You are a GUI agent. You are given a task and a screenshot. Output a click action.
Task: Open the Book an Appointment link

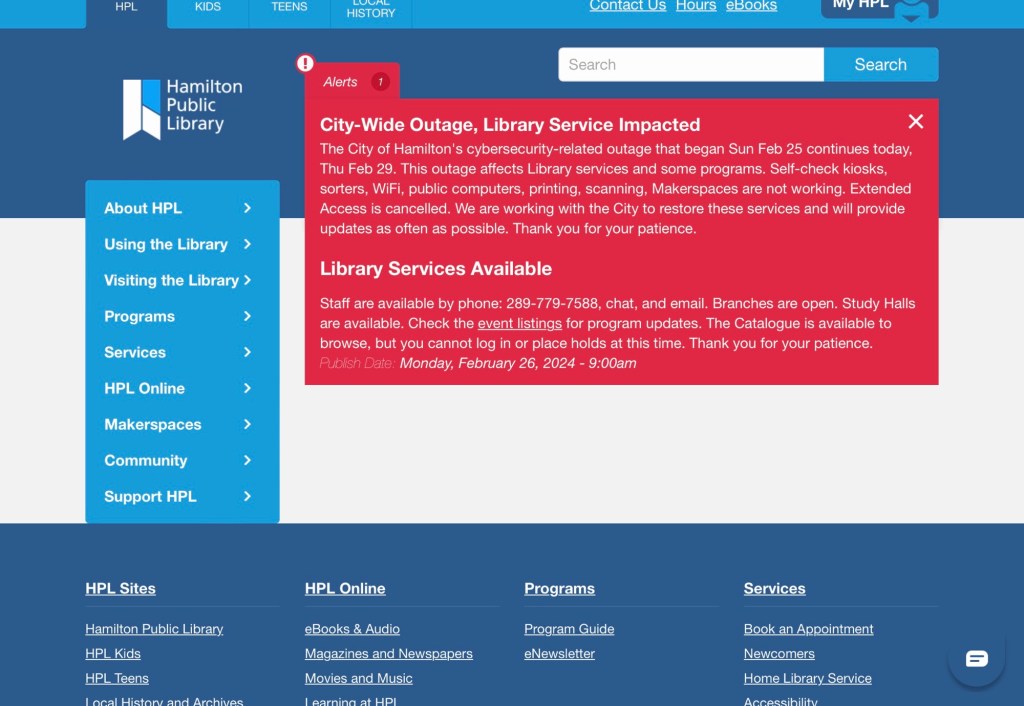click(x=808, y=629)
